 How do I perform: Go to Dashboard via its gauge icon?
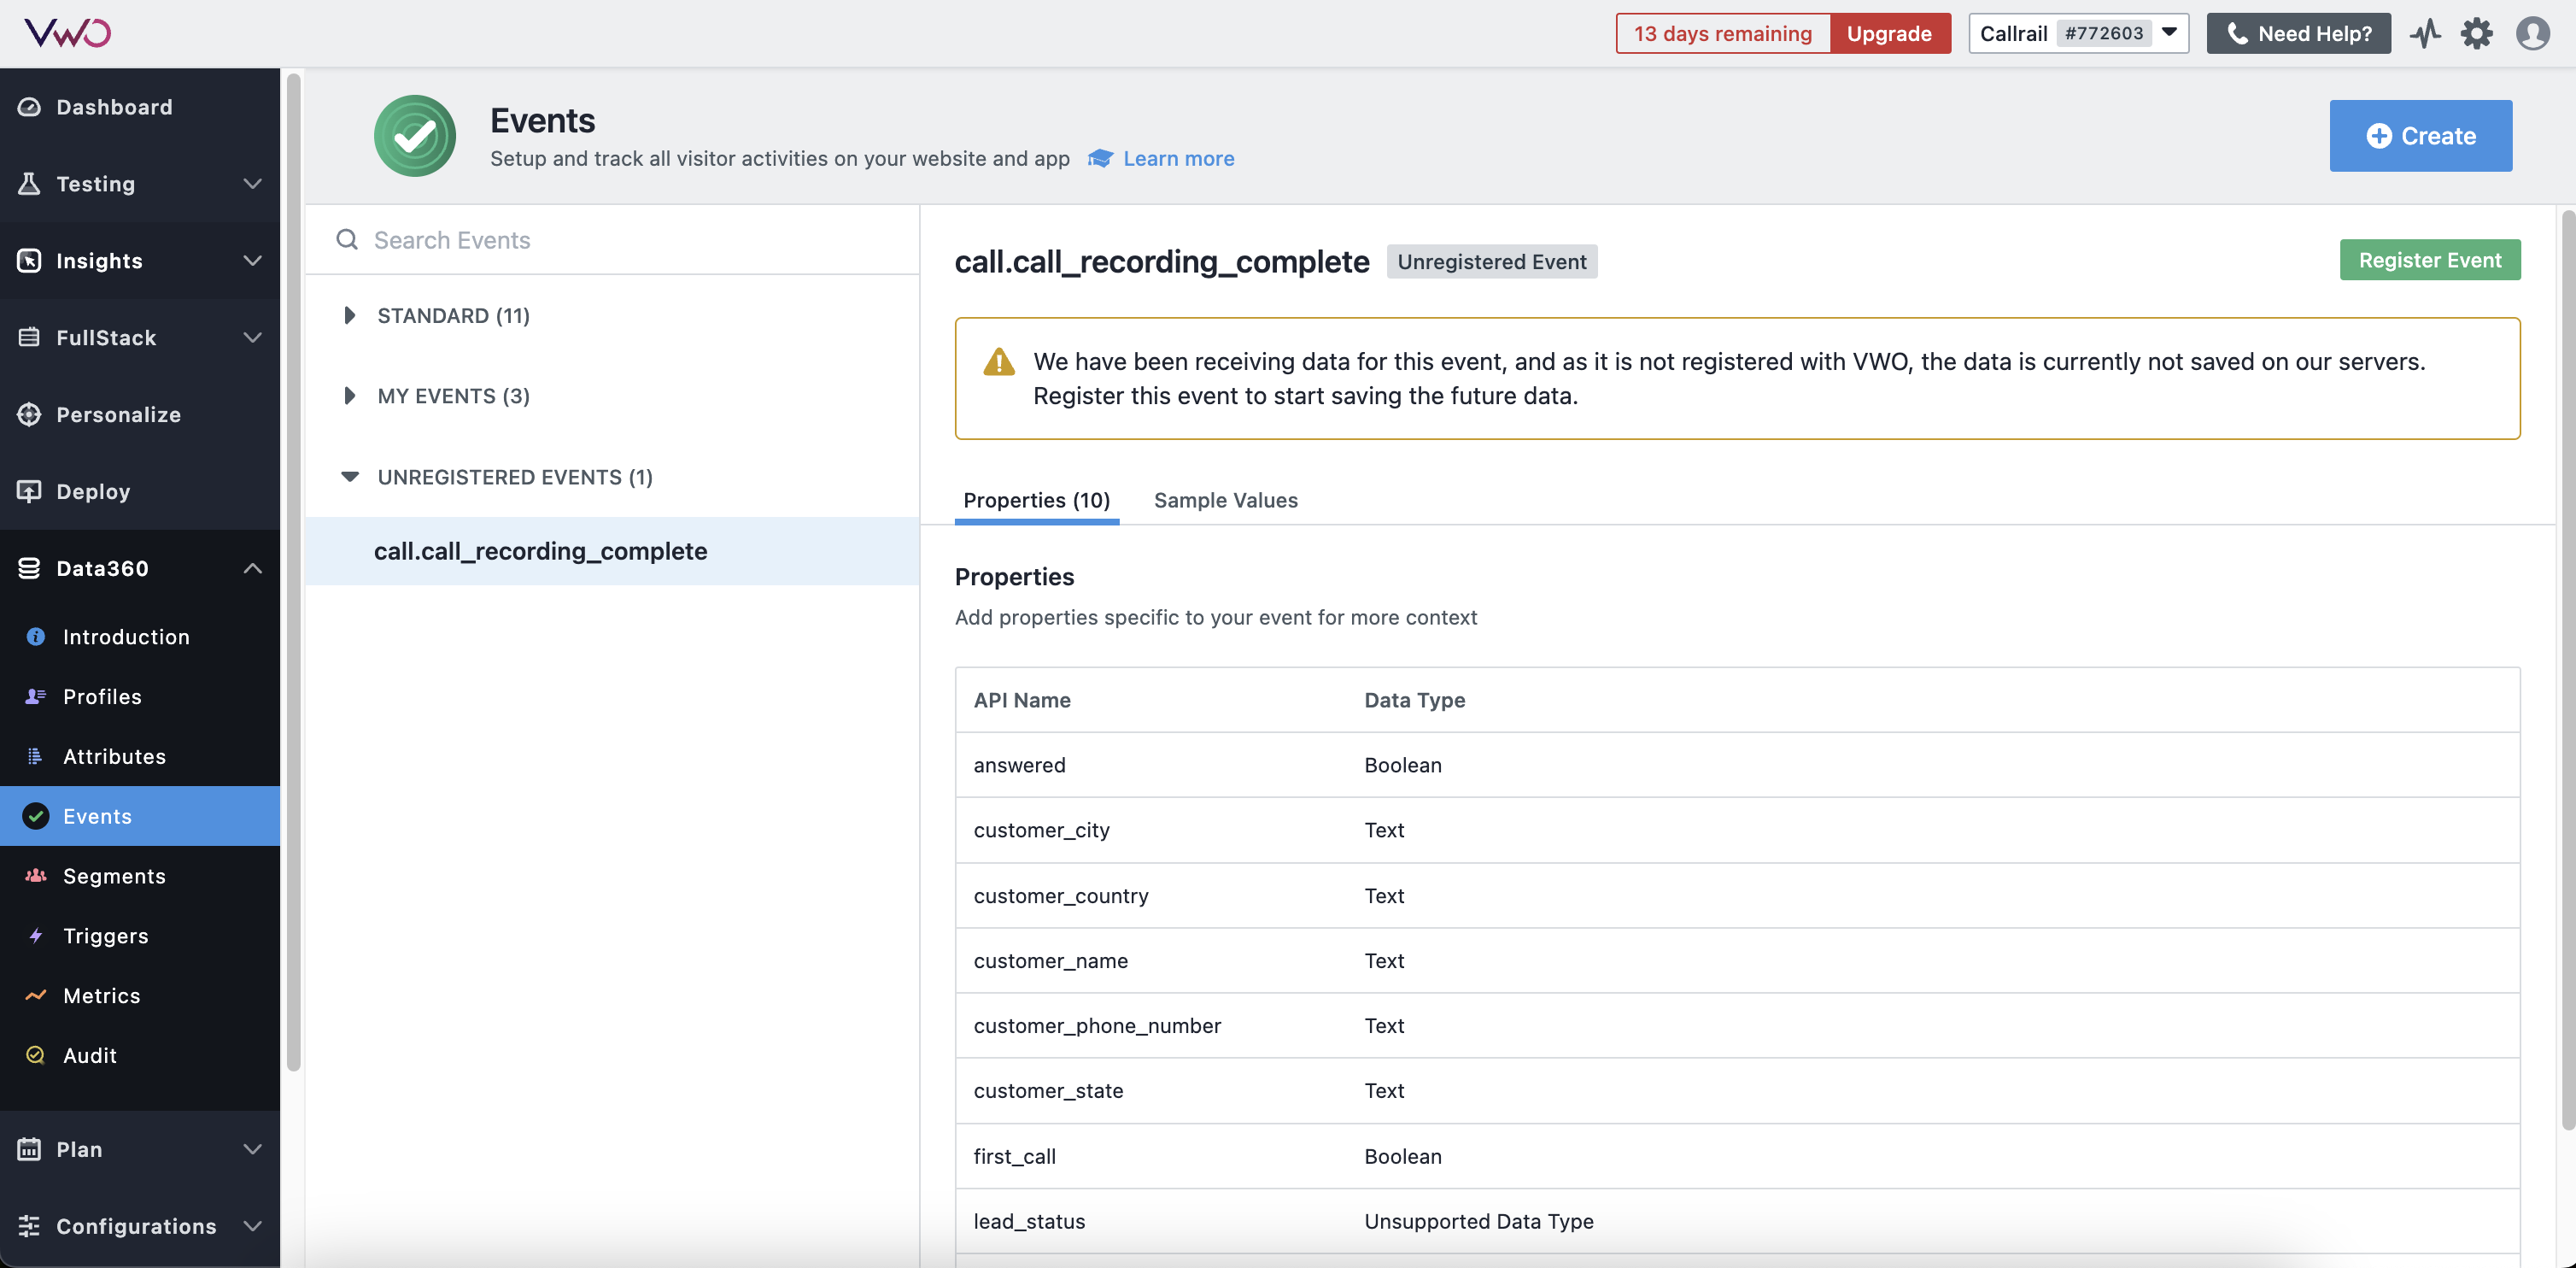click(29, 107)
